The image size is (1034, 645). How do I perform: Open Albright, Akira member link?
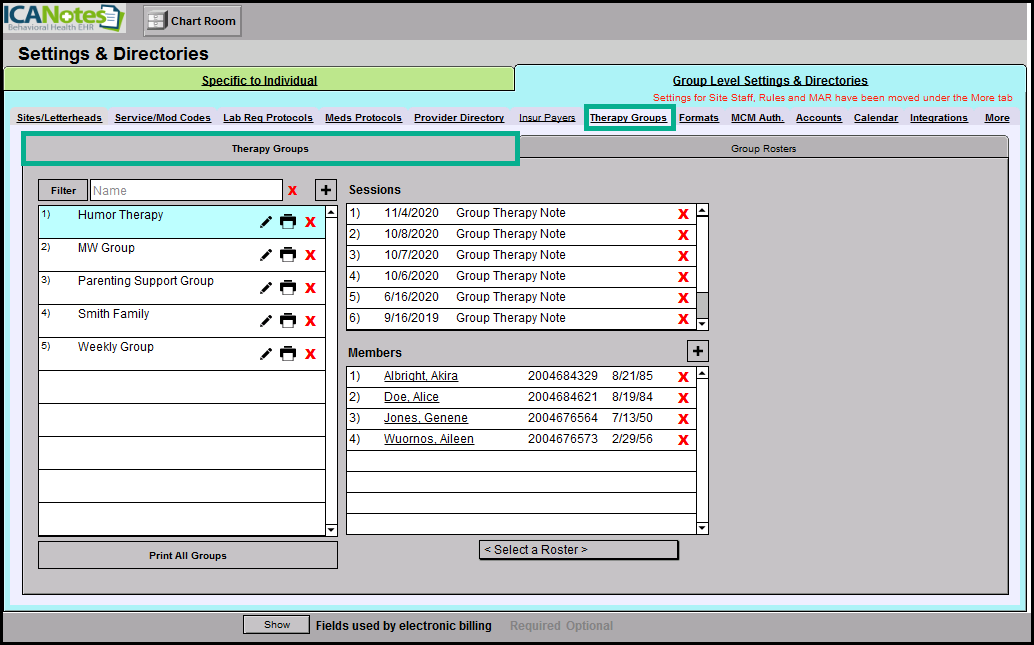click(420, 377)
